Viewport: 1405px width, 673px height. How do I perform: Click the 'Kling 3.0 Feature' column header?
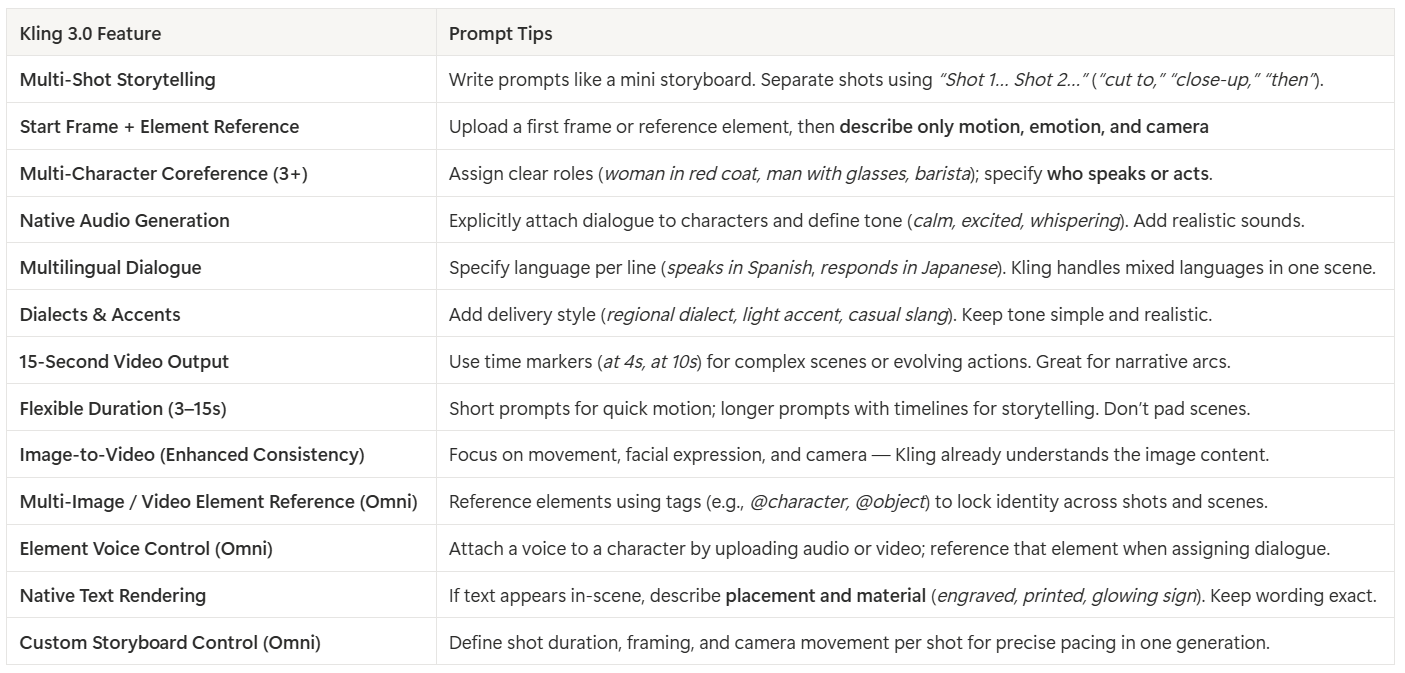click(x=90, y=34)
